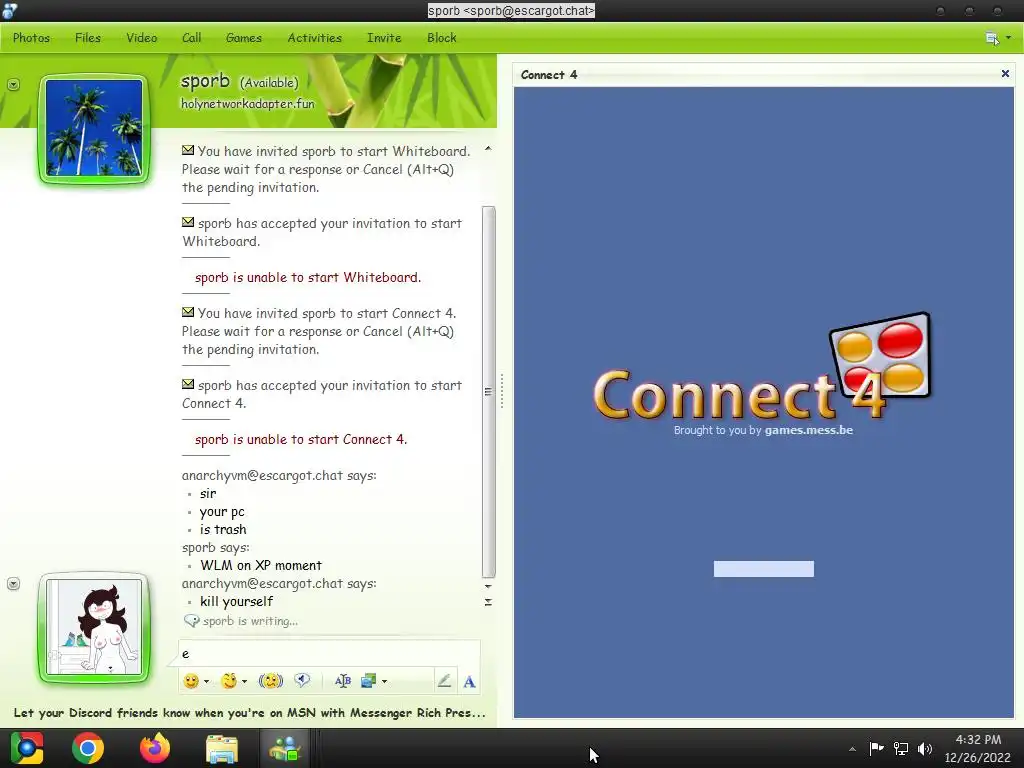
Task: Click your own display picture thumbnail
Action: [x=94, y=627]
